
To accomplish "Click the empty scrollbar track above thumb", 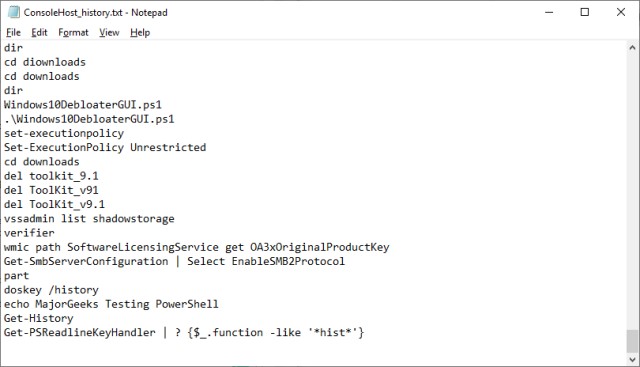I will tap(632, 191).
